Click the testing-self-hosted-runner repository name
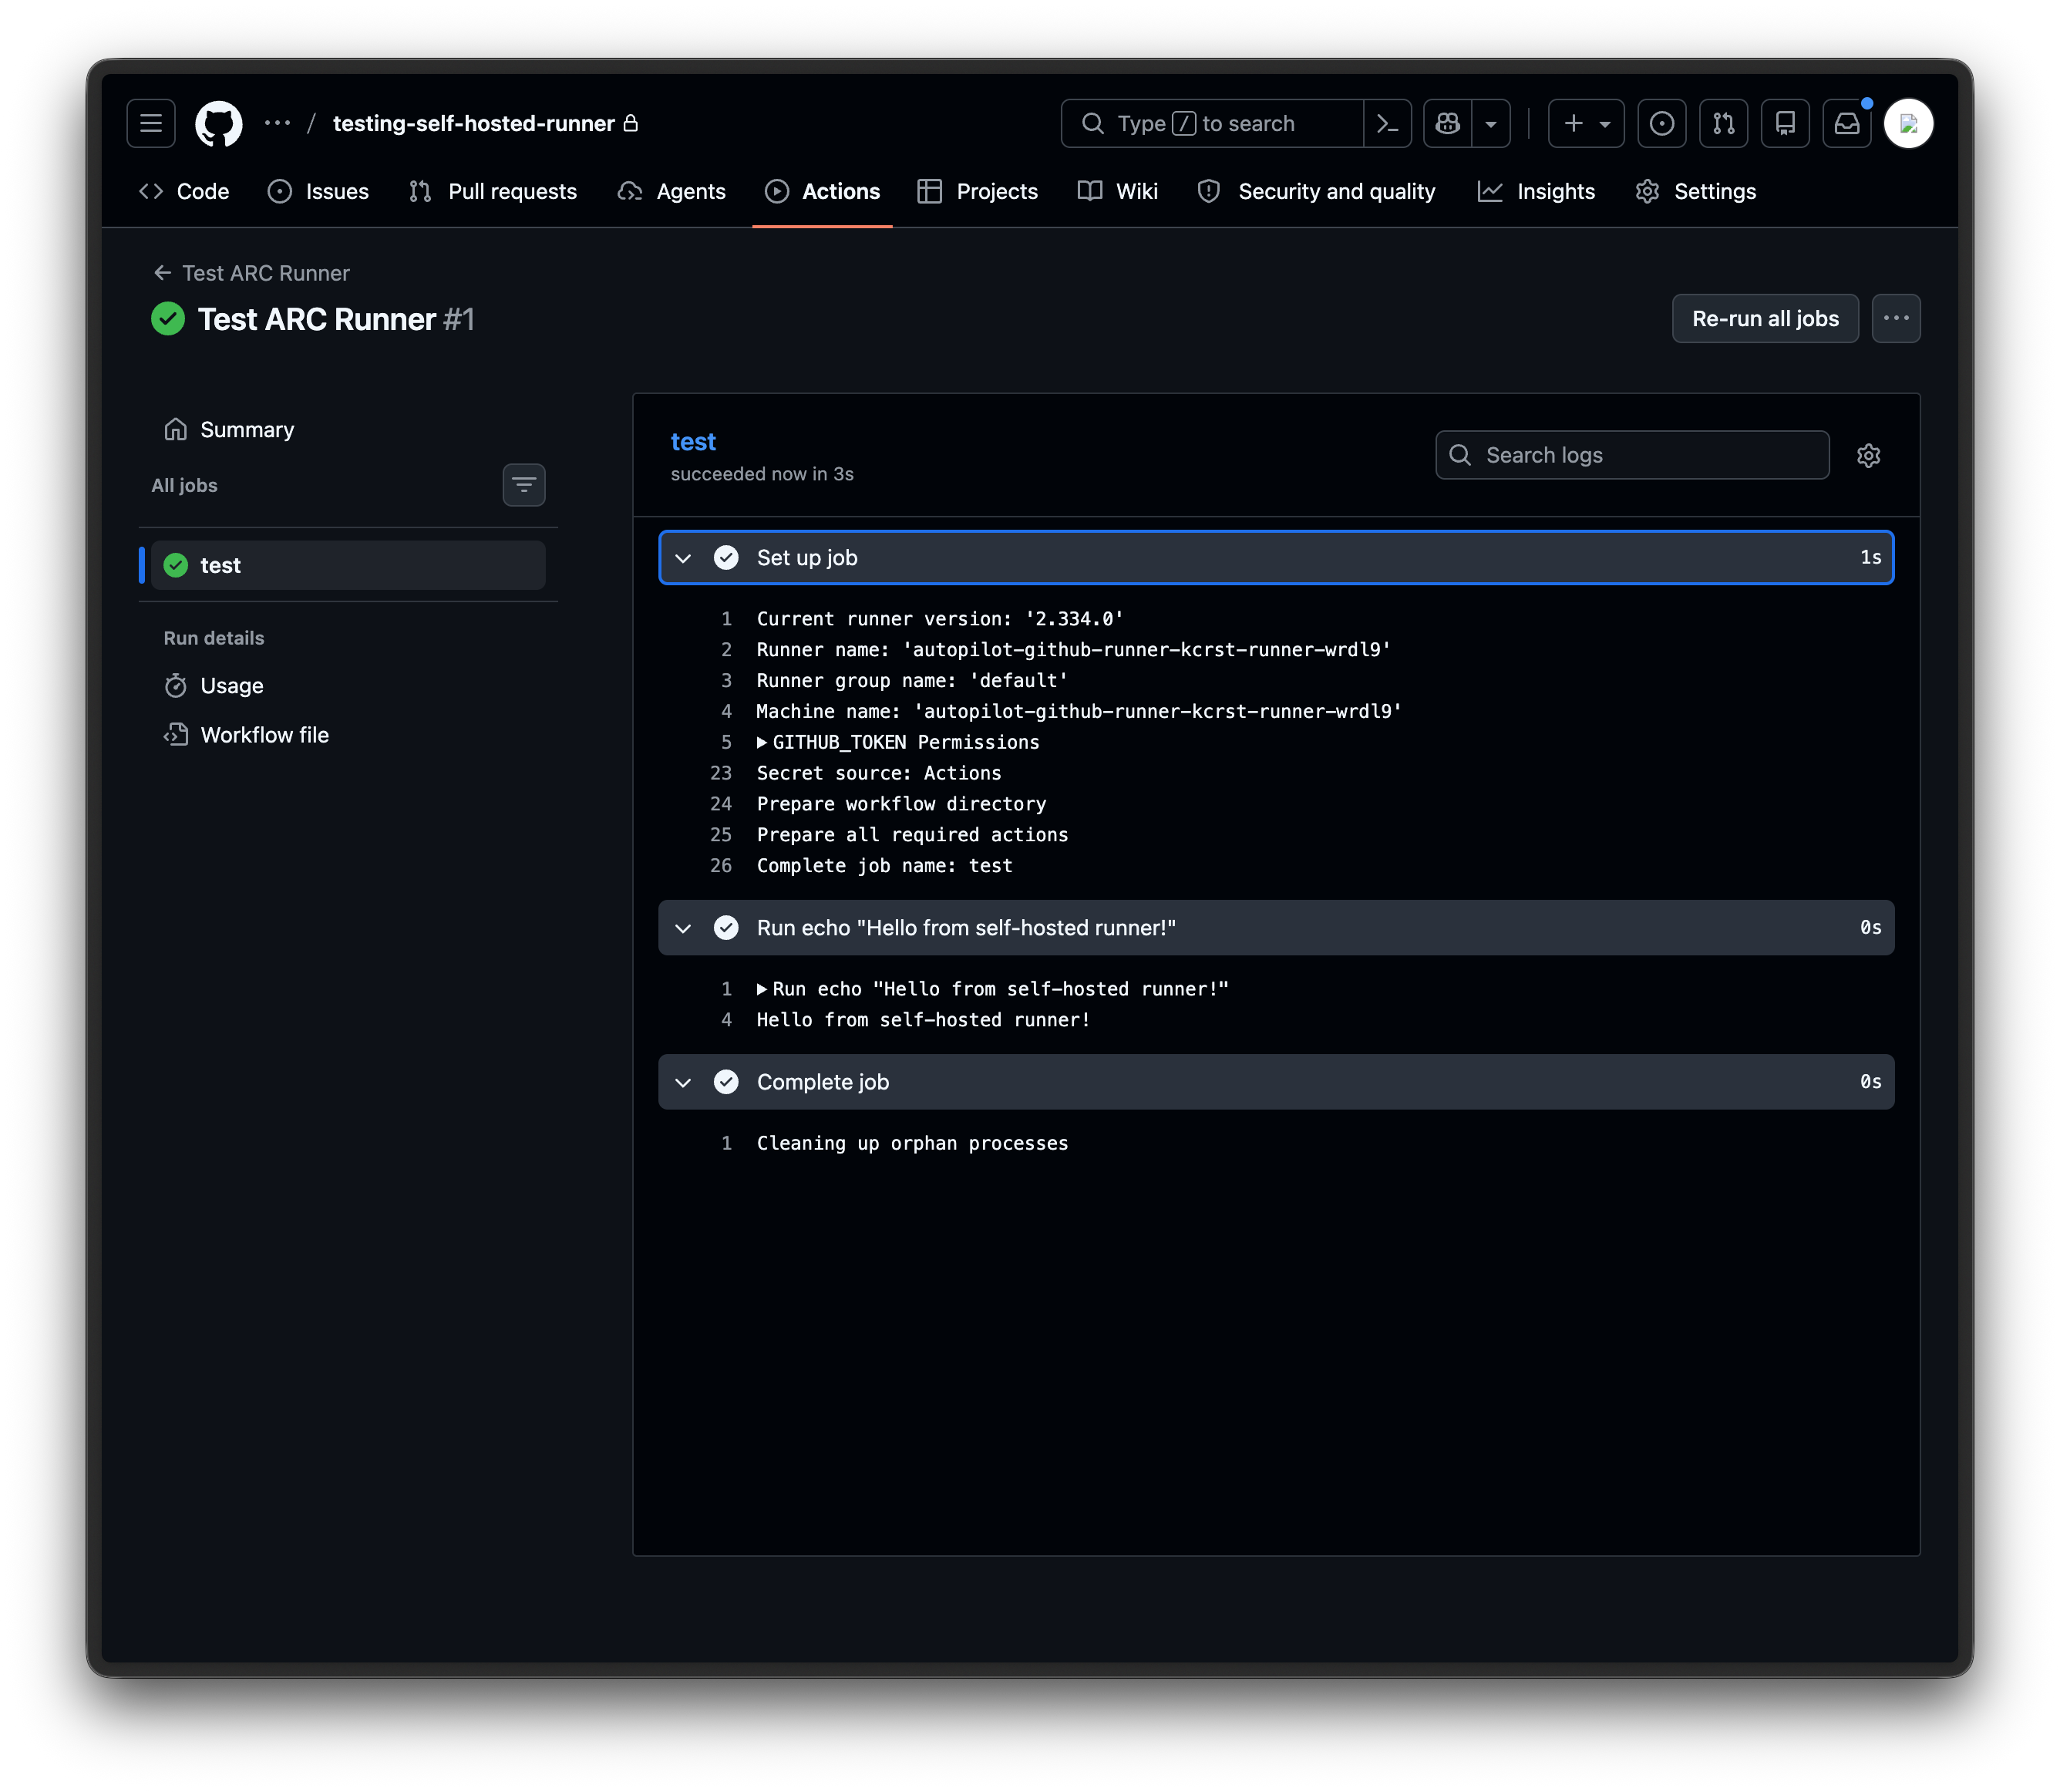 pos(474,123)
